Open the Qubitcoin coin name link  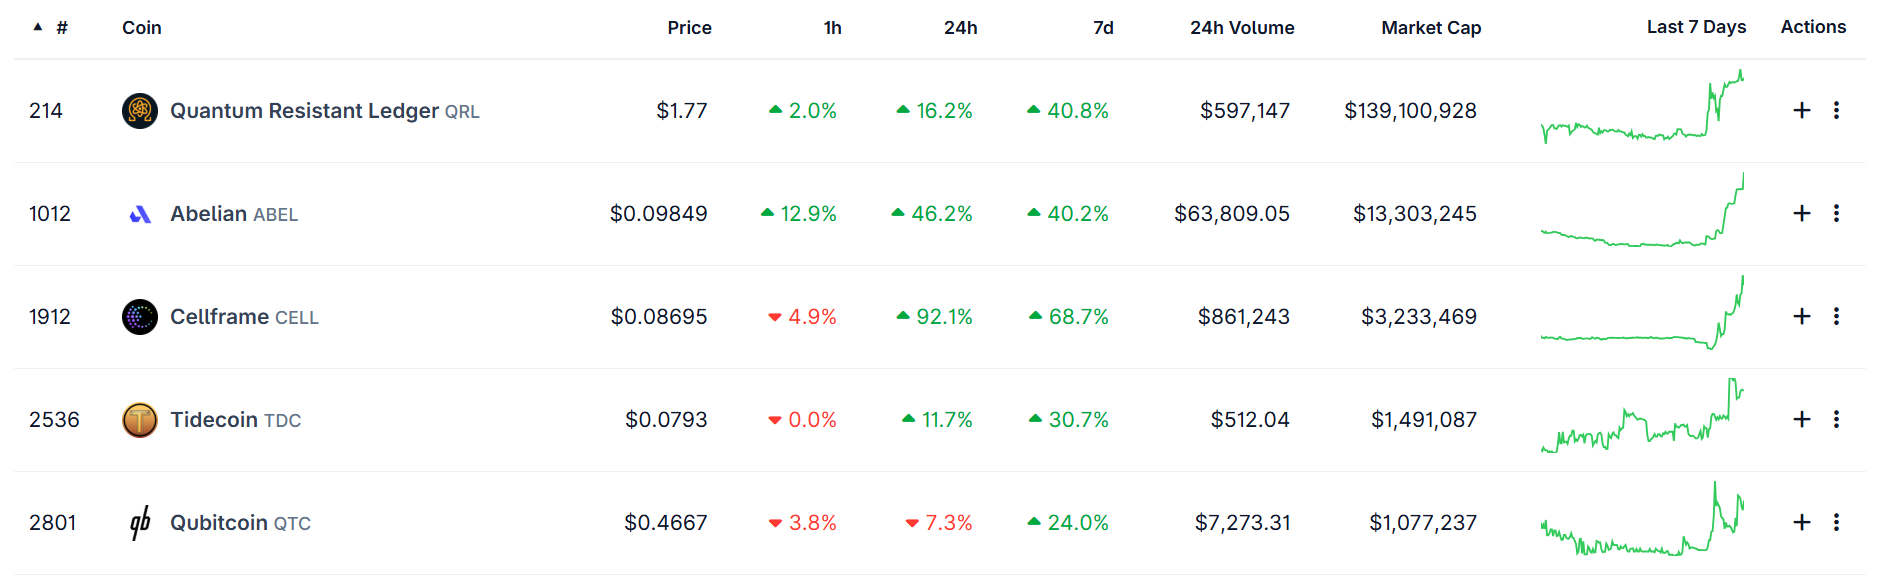coord(219,523)
